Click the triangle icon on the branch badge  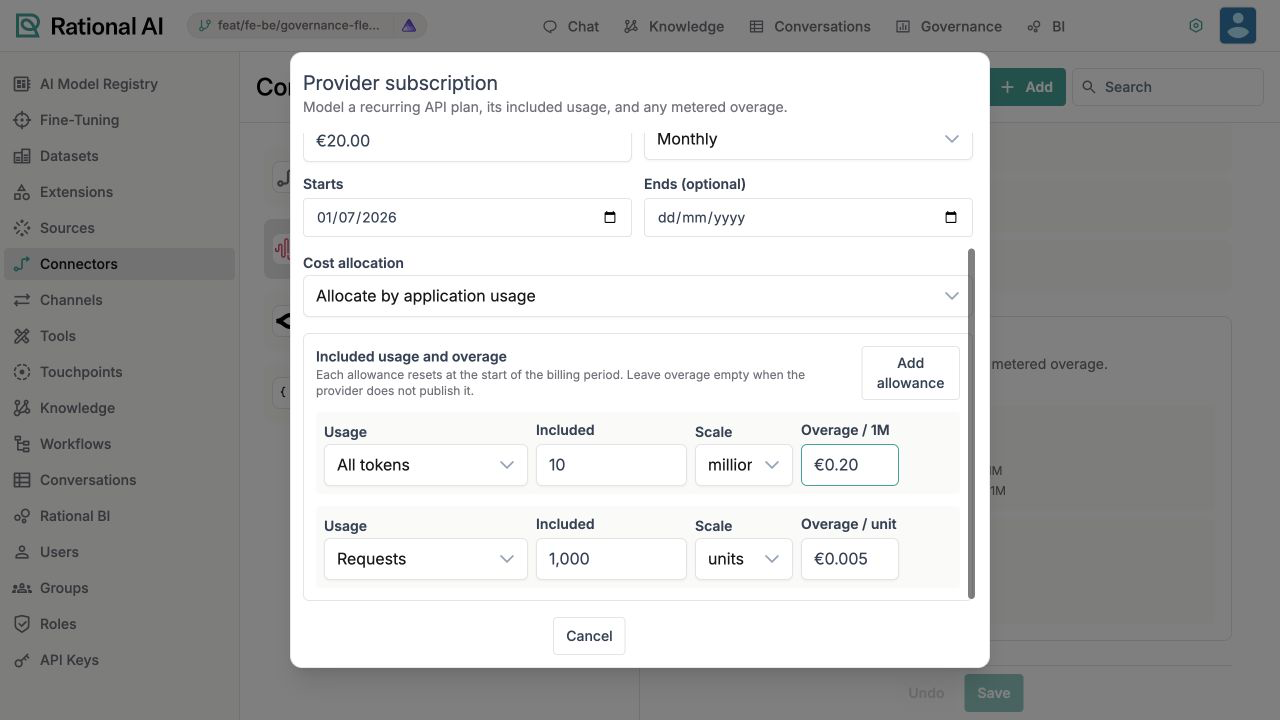pyautogui.click(x=409, y=26)
